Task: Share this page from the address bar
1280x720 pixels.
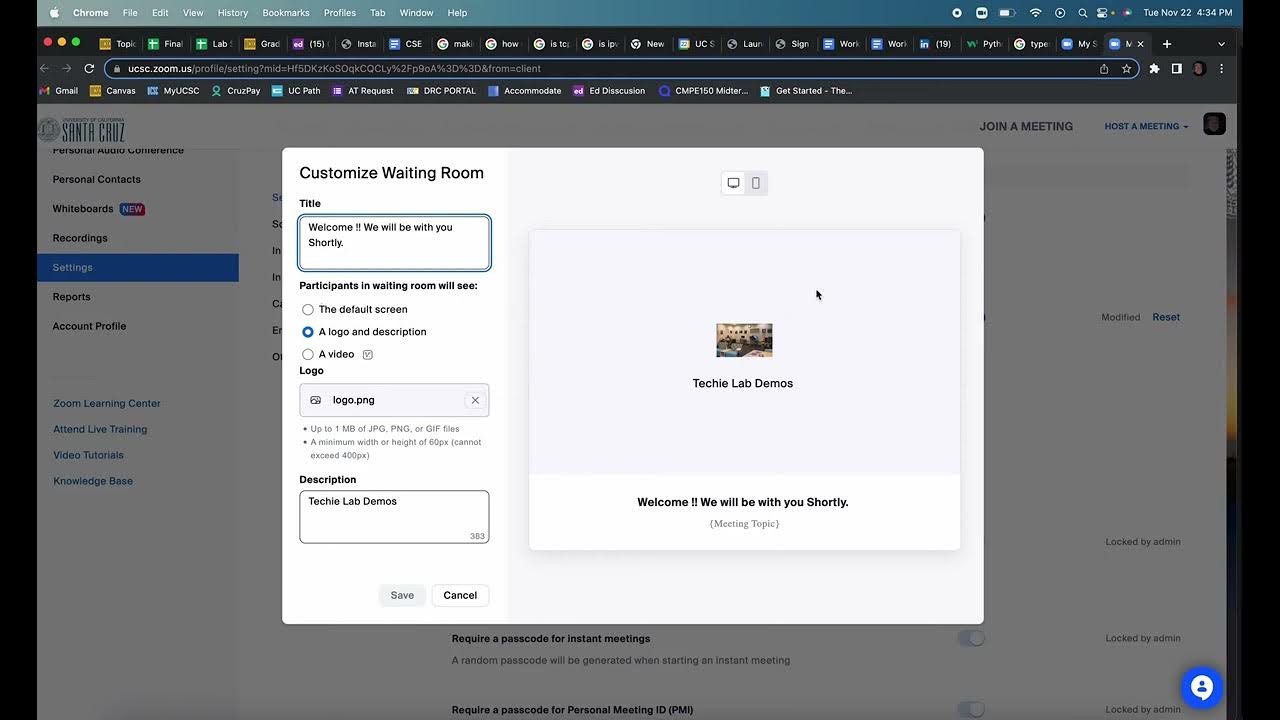Action: coord(1104,69)
